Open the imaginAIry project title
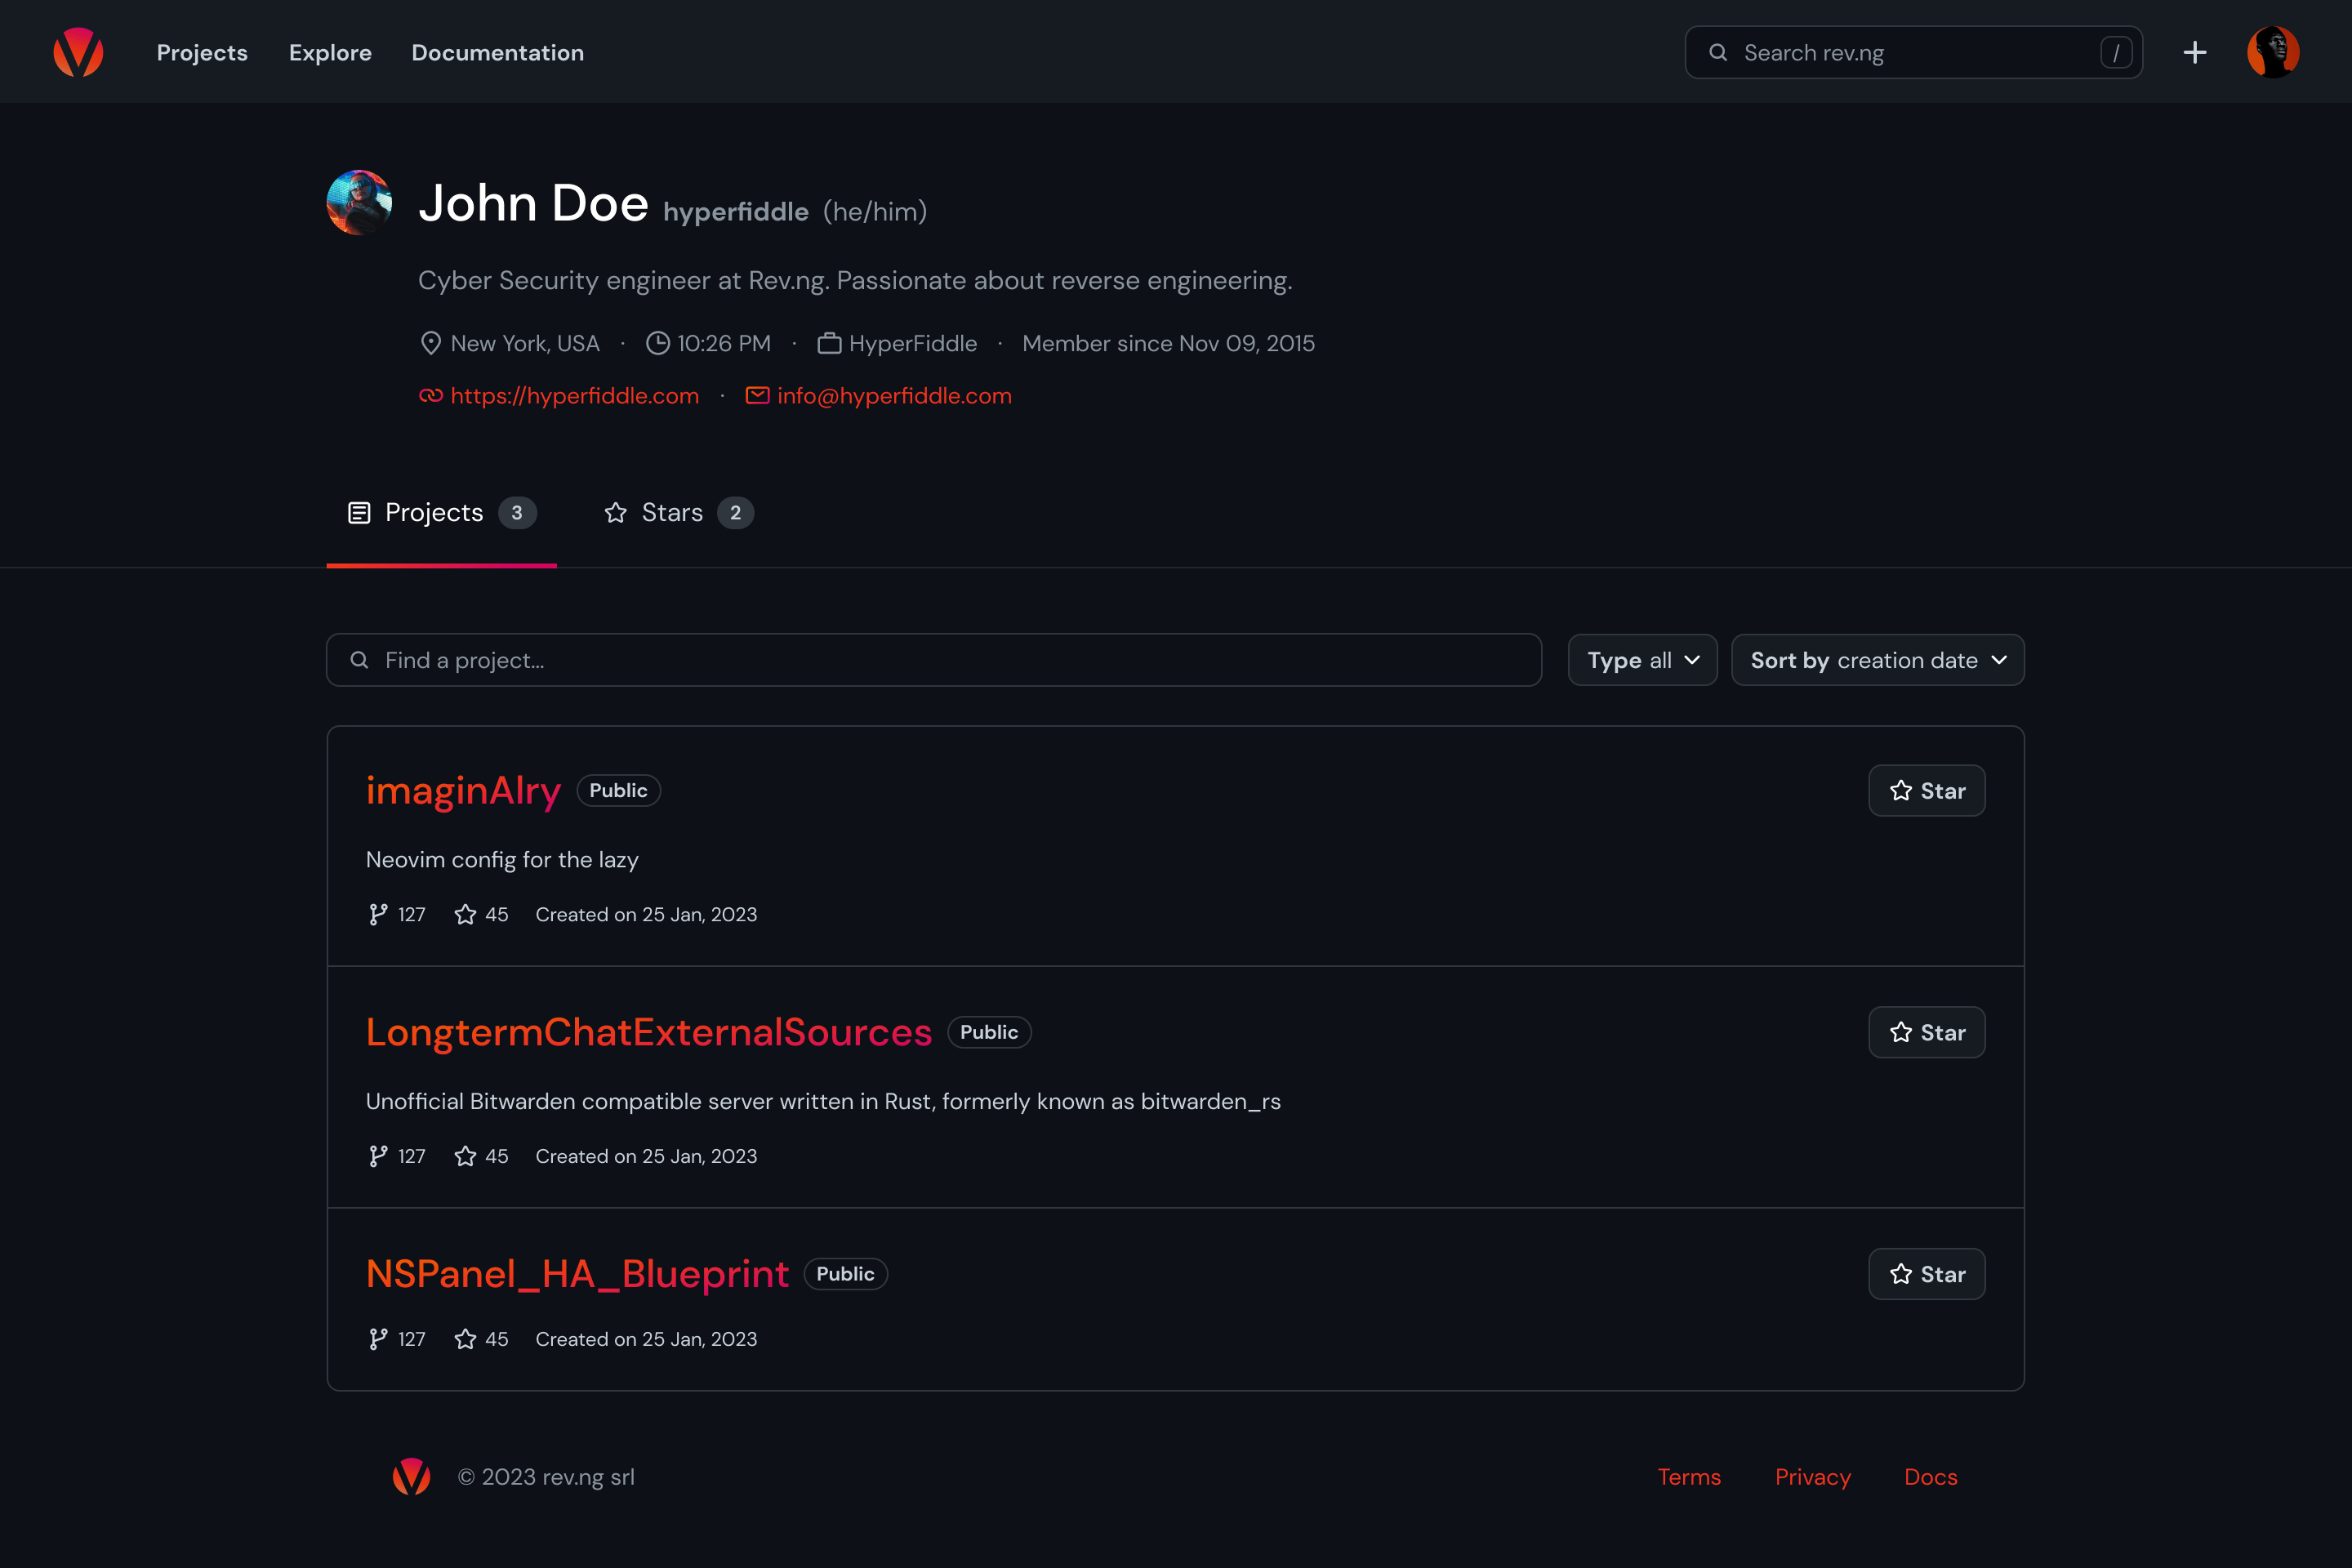 [x=463, y=791]
